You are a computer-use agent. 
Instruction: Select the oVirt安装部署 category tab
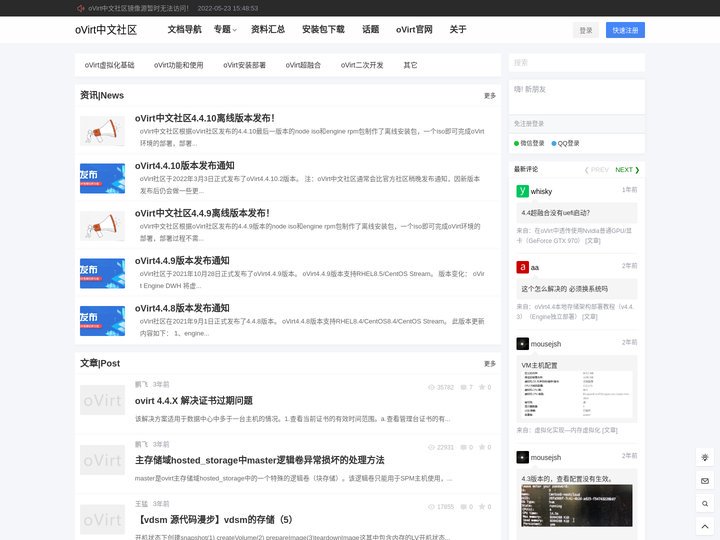click(244, 65)
